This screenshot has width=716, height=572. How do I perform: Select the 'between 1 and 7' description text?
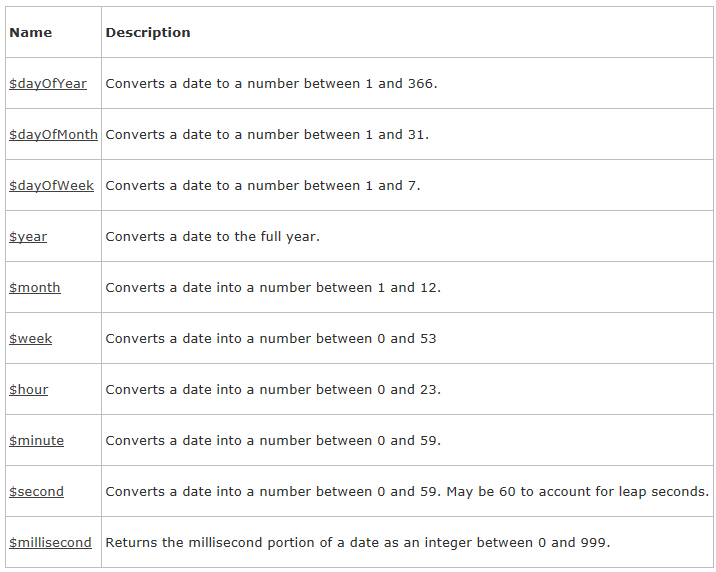263,186
